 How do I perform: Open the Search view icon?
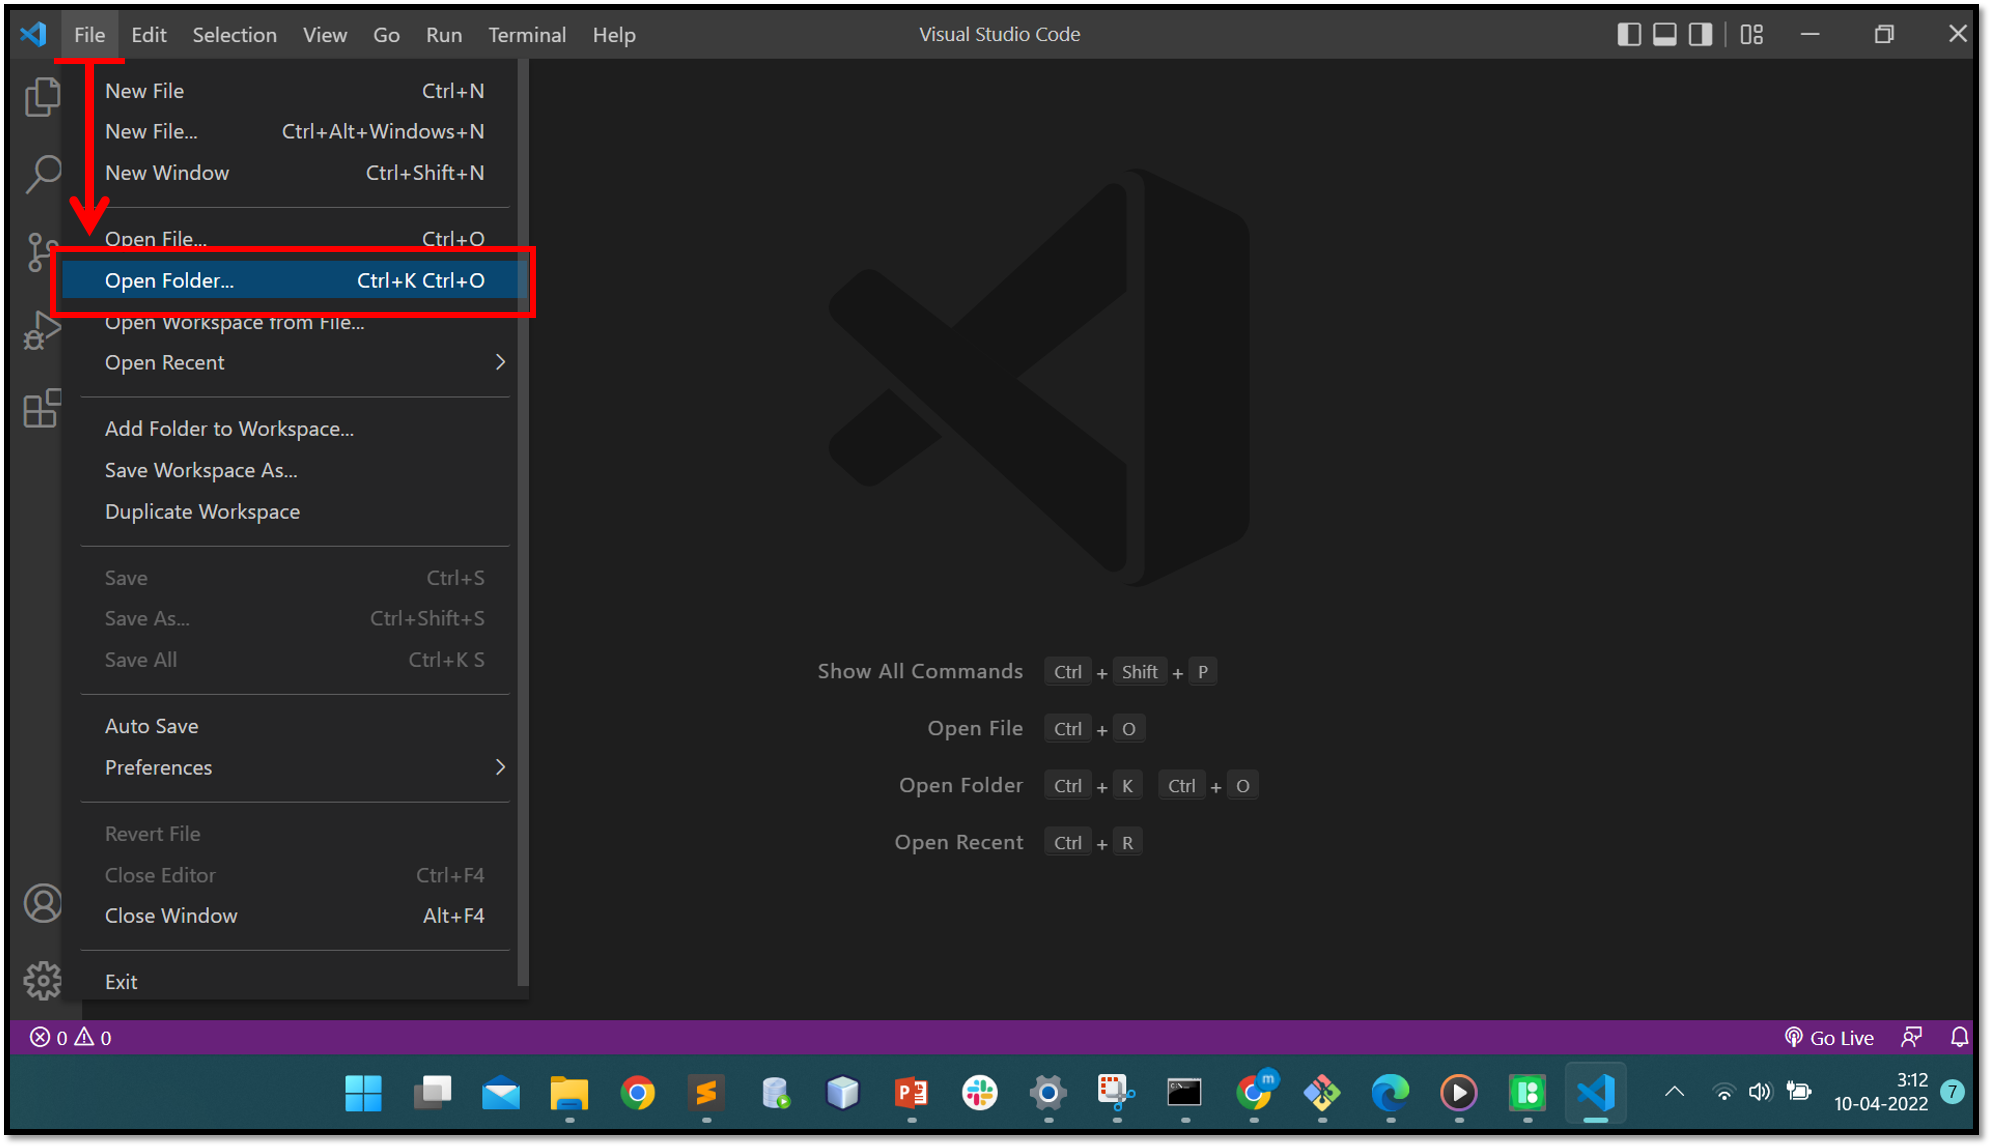(42, 174)
